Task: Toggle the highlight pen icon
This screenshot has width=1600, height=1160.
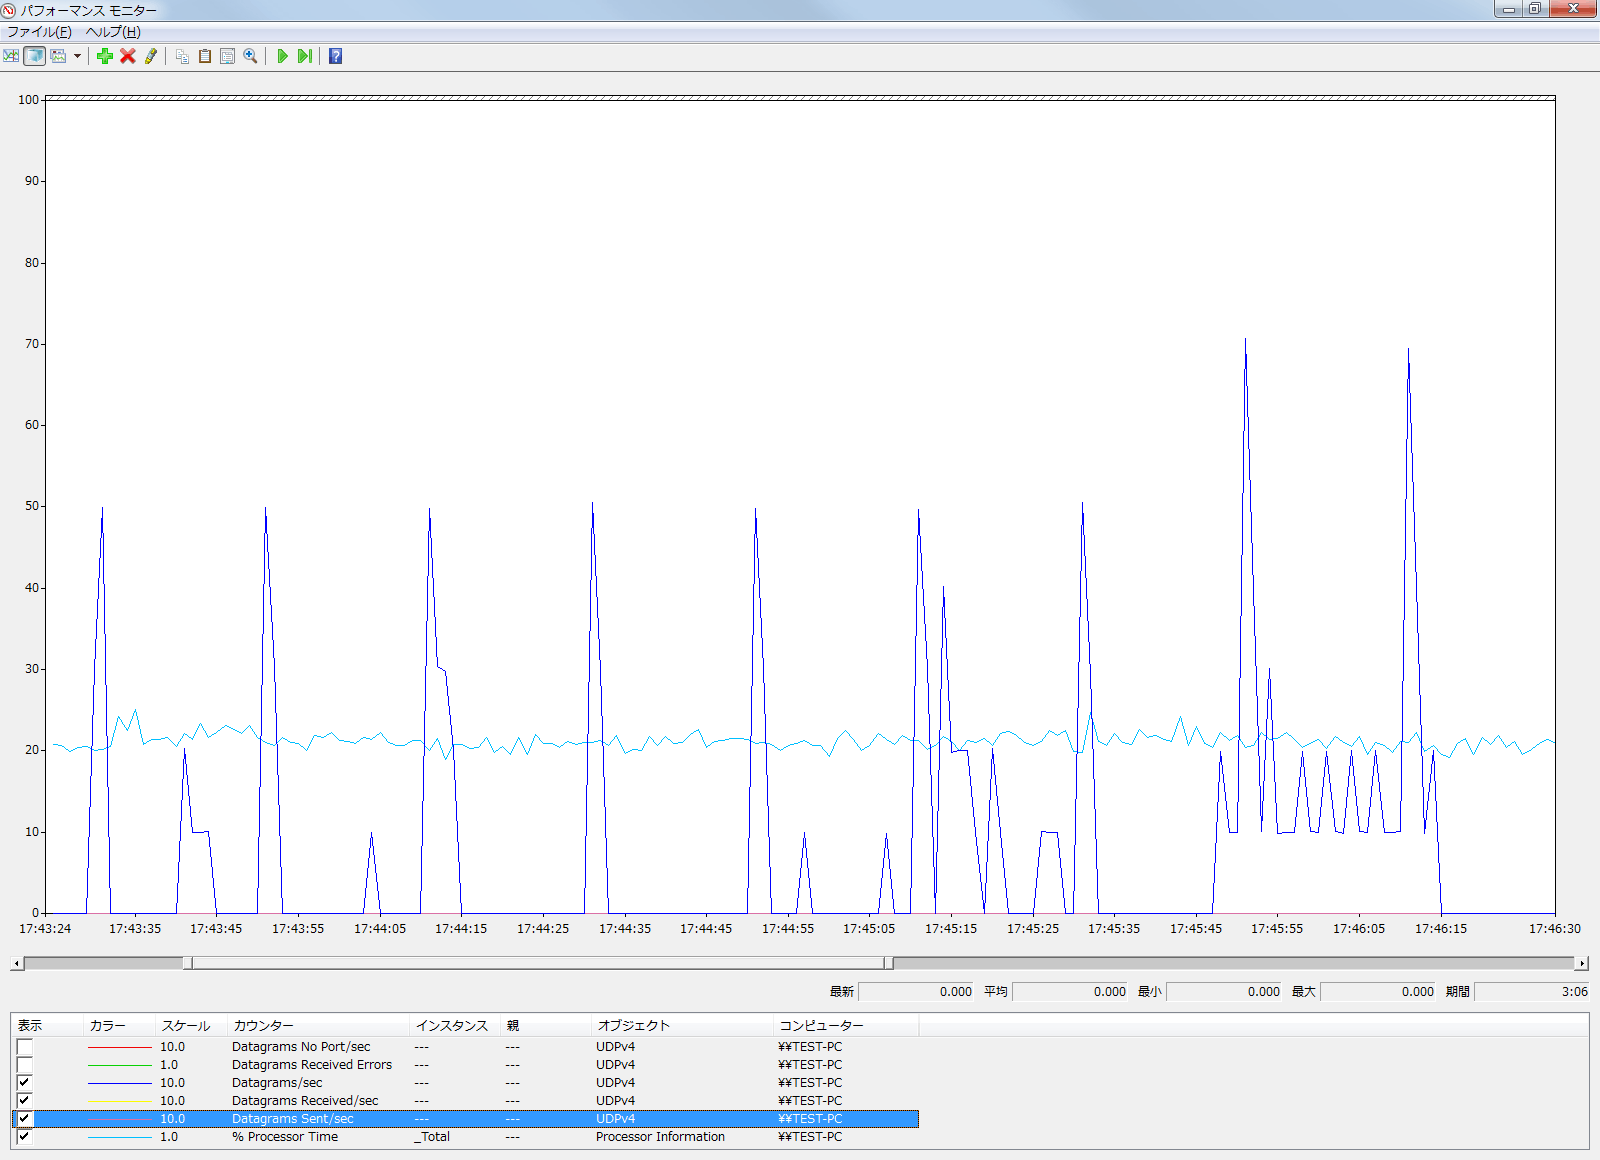Action: point(151,56)
